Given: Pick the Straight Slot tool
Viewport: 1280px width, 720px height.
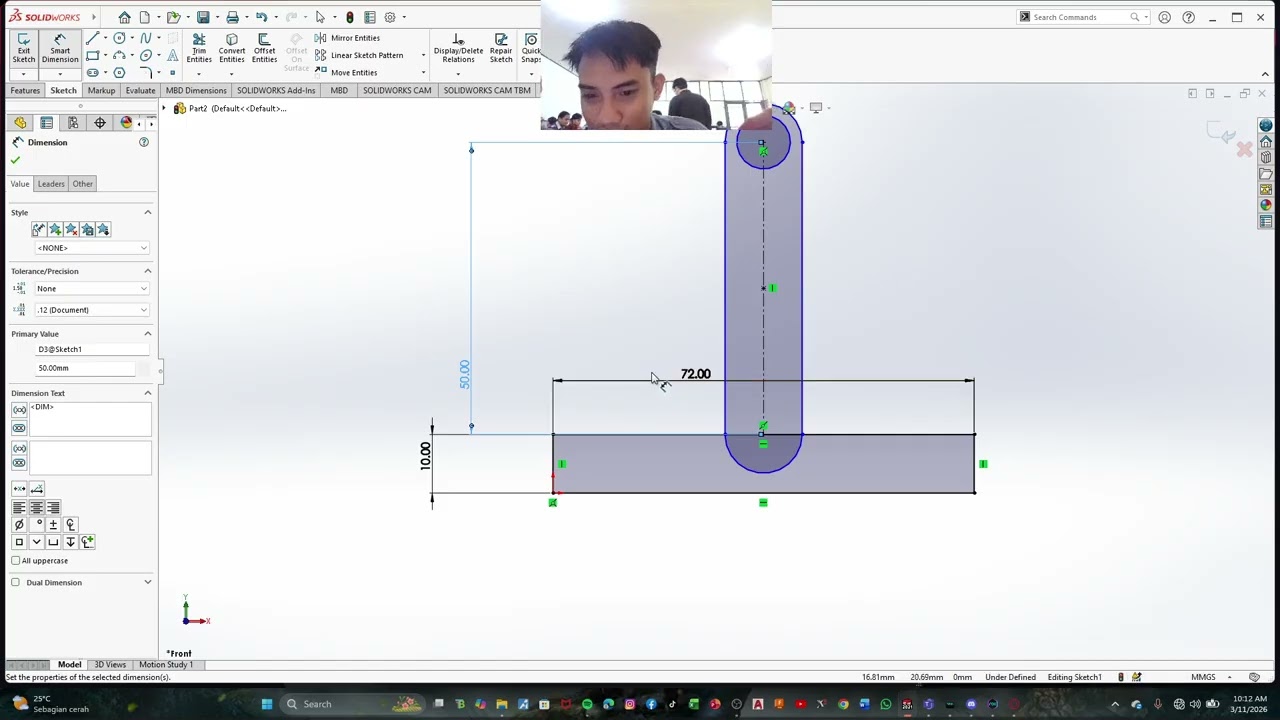Looking at the screenshot, I should [x=92, y=73].
